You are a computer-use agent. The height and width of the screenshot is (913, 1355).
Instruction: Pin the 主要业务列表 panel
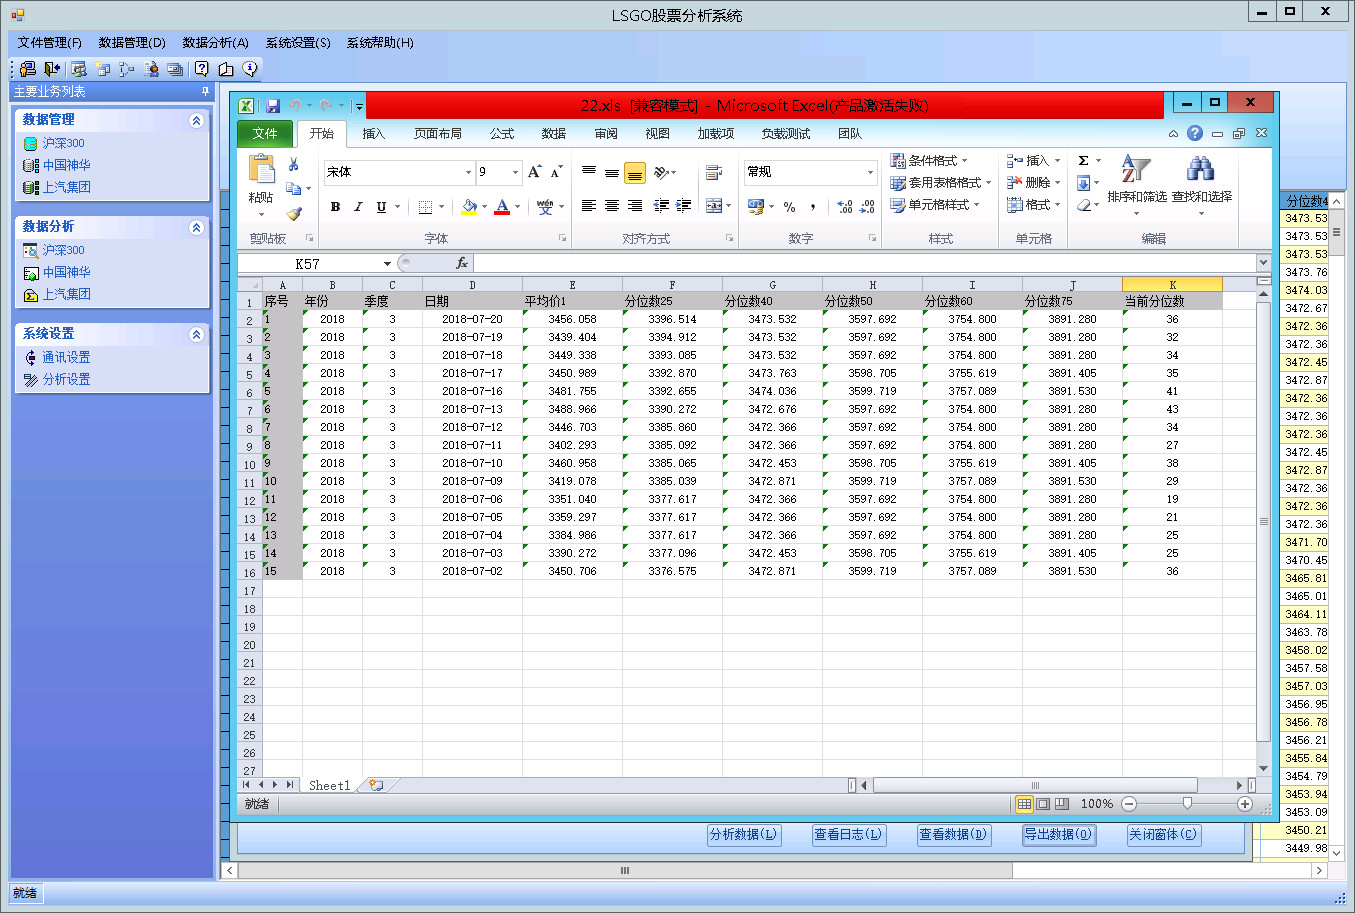[x=206, y=91]
